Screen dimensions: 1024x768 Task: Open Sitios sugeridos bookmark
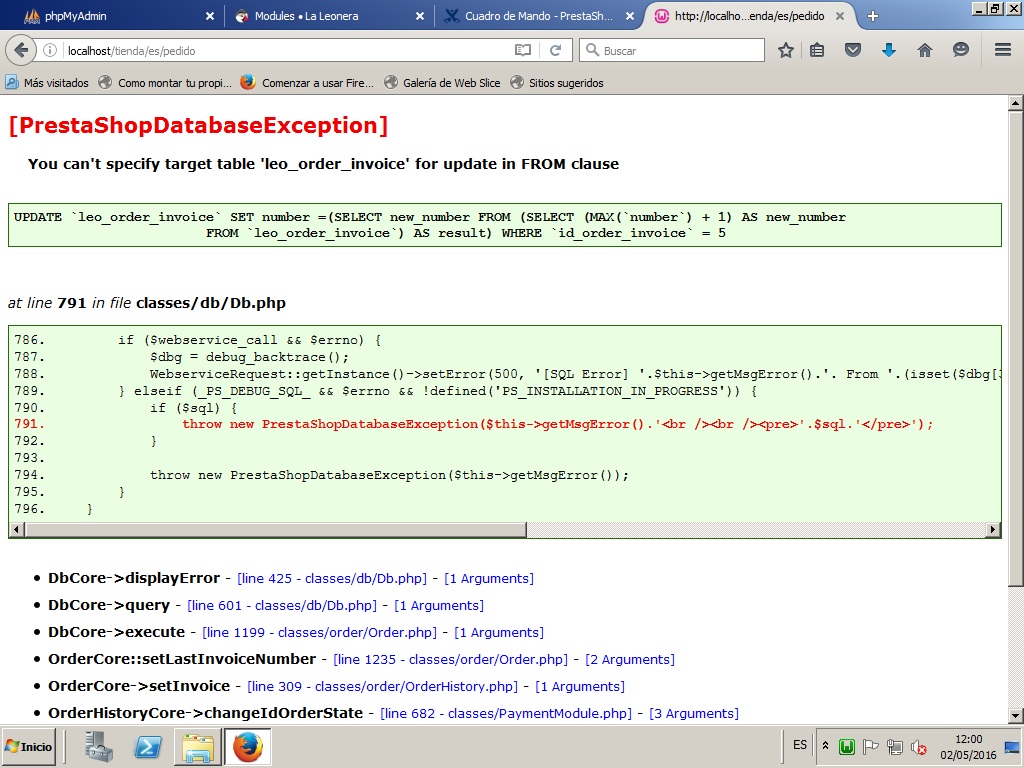(x=557, y=83)
